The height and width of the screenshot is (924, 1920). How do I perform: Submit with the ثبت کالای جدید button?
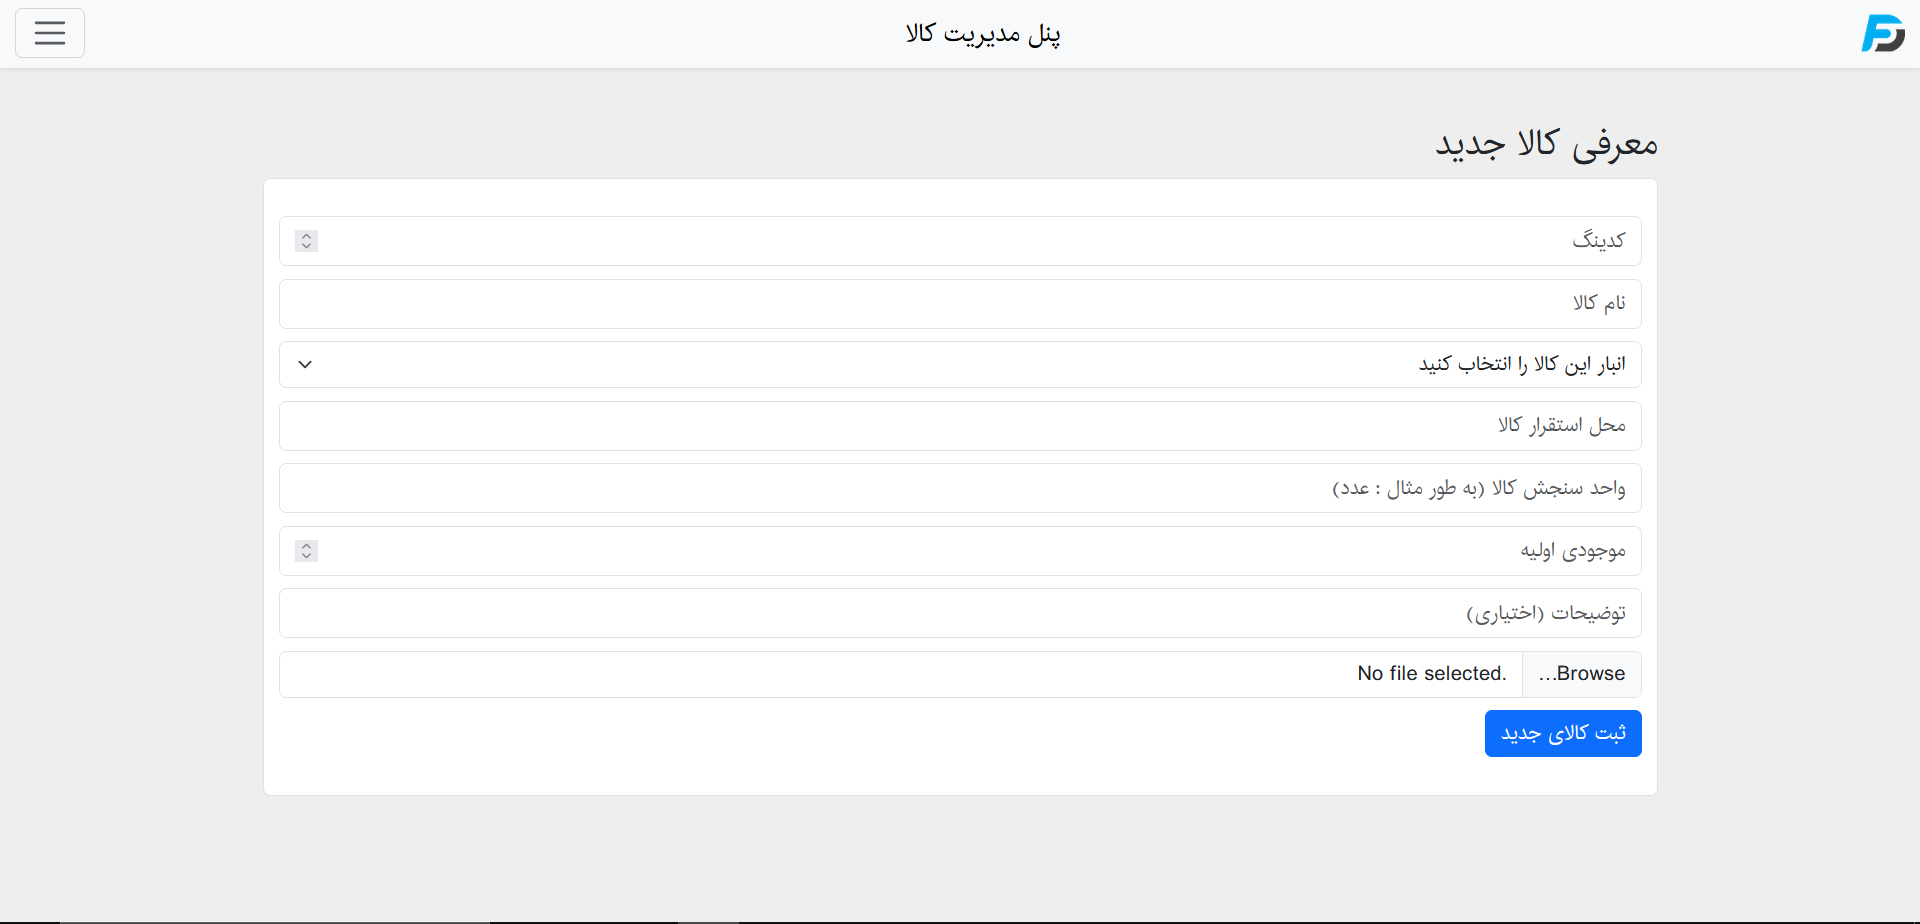[x=1562, y=734]
